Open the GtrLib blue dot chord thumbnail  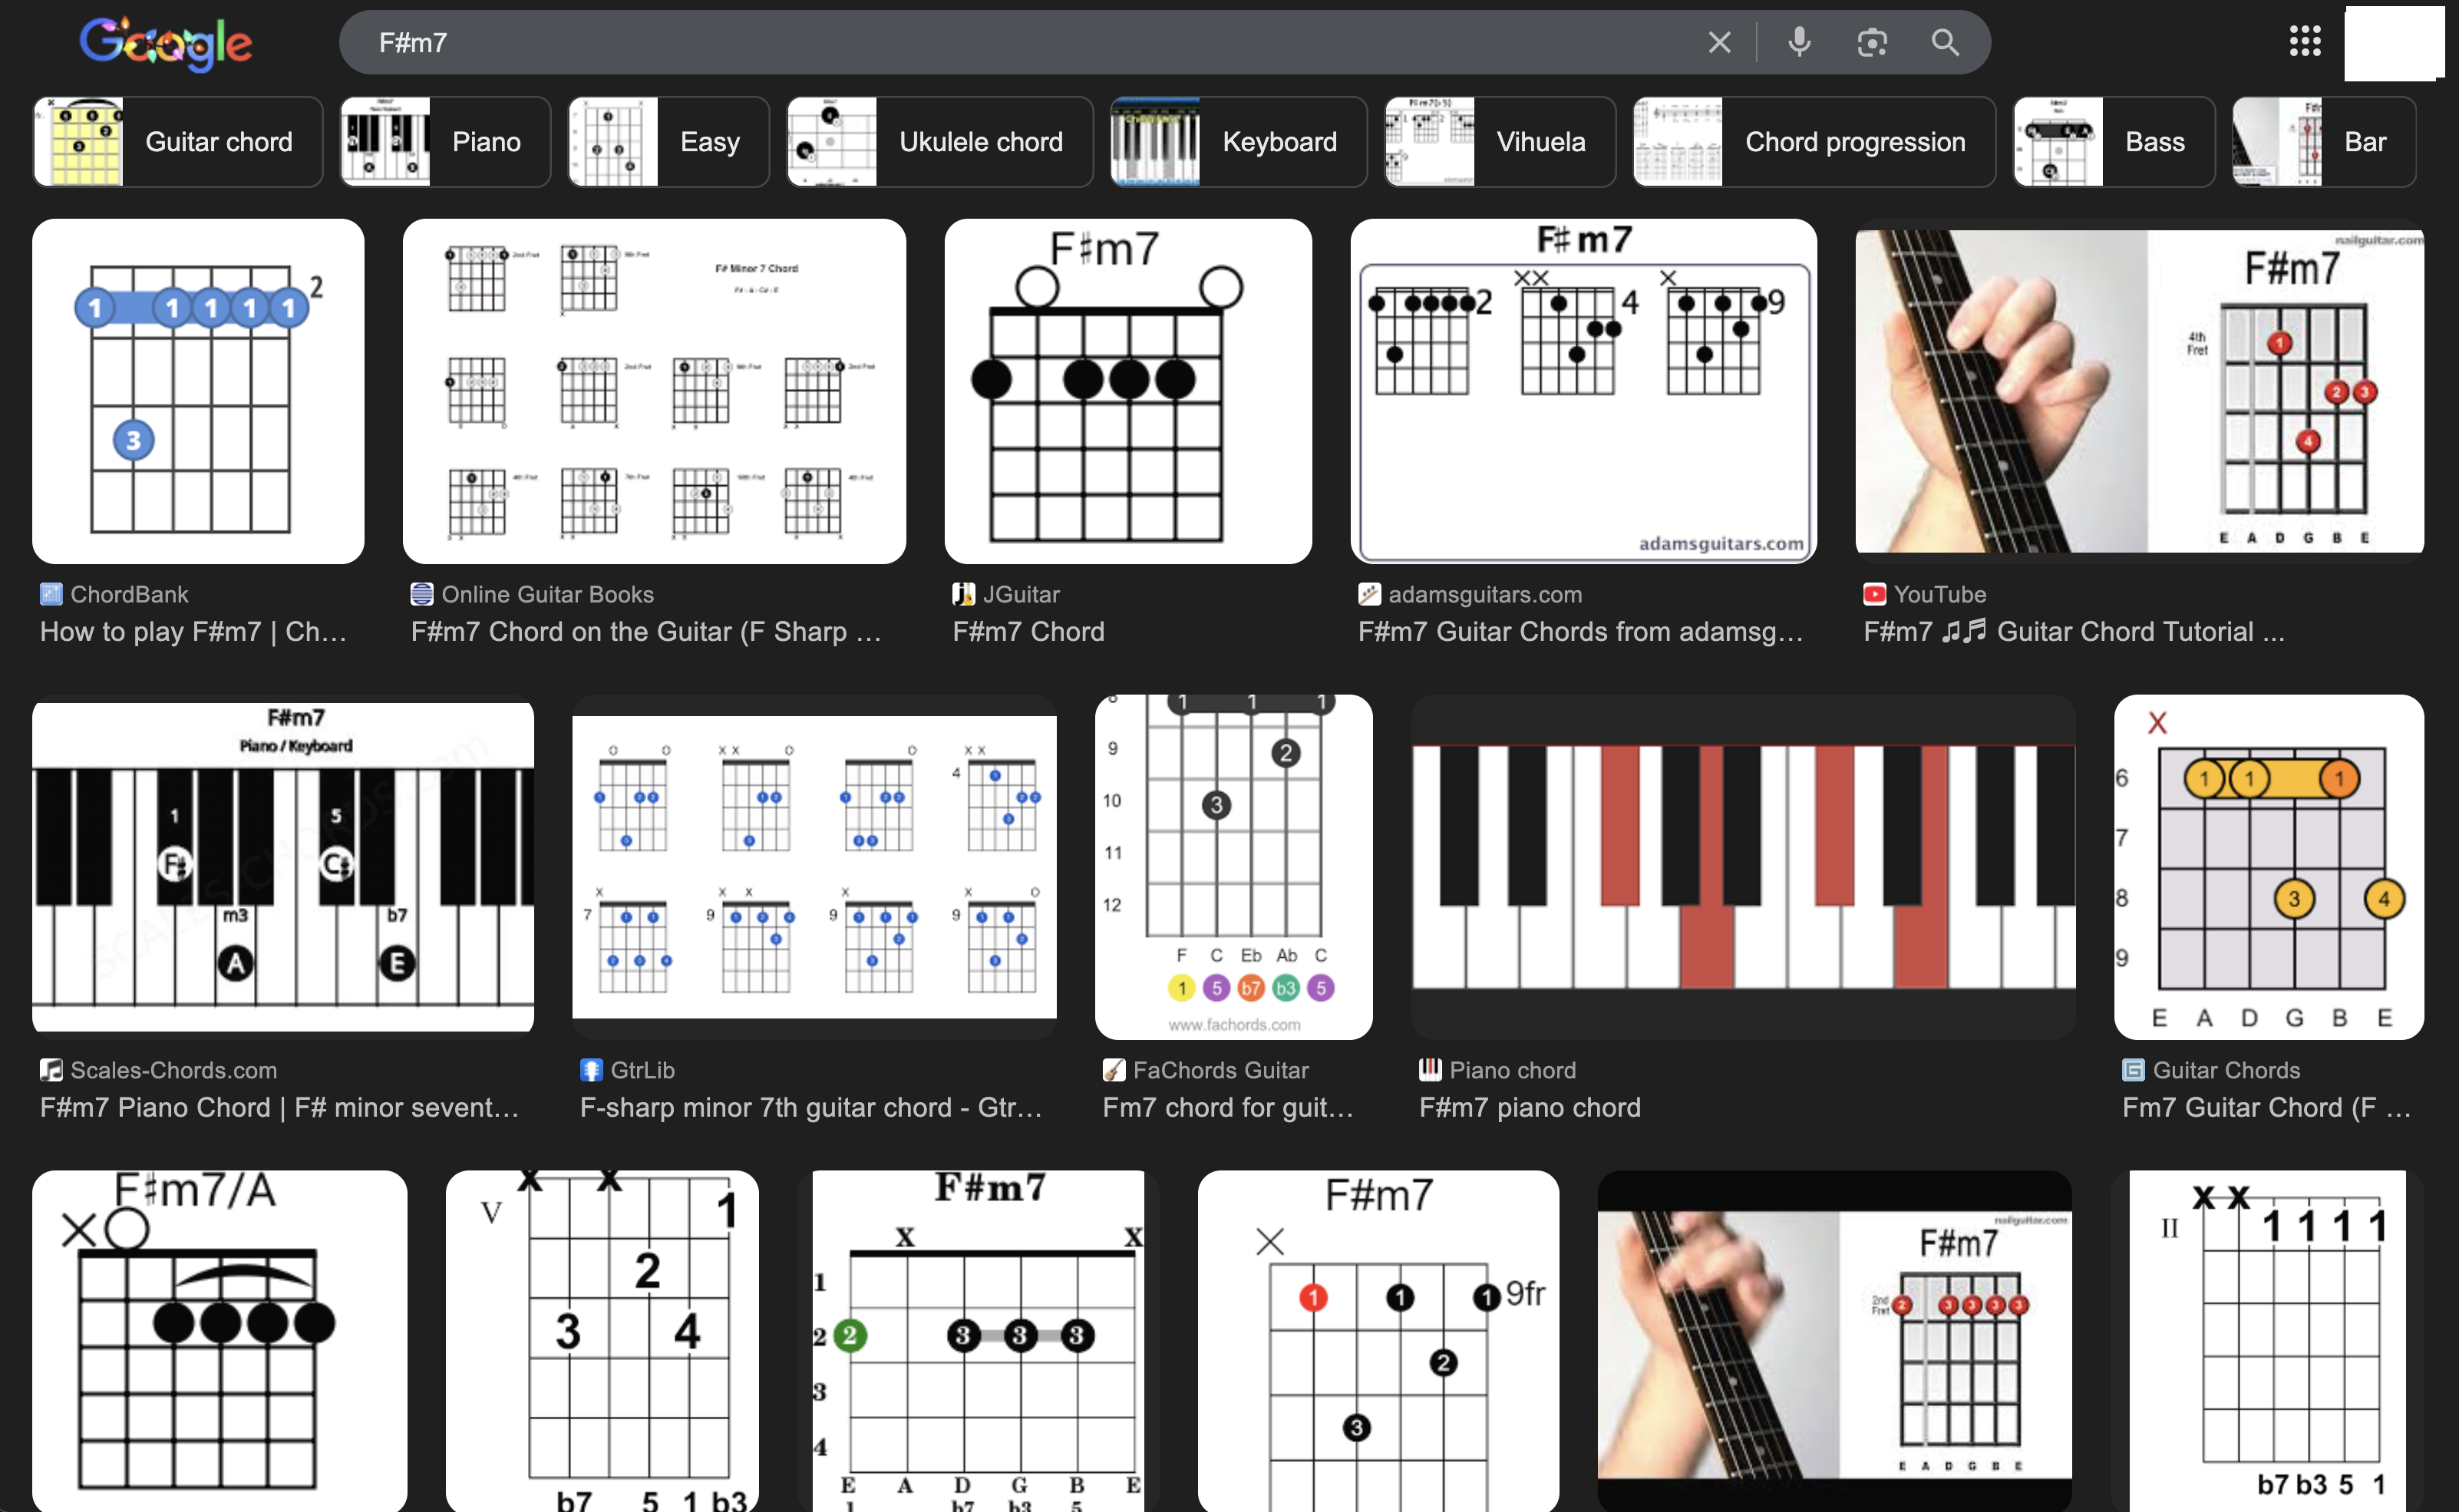(x=814, y=866)
